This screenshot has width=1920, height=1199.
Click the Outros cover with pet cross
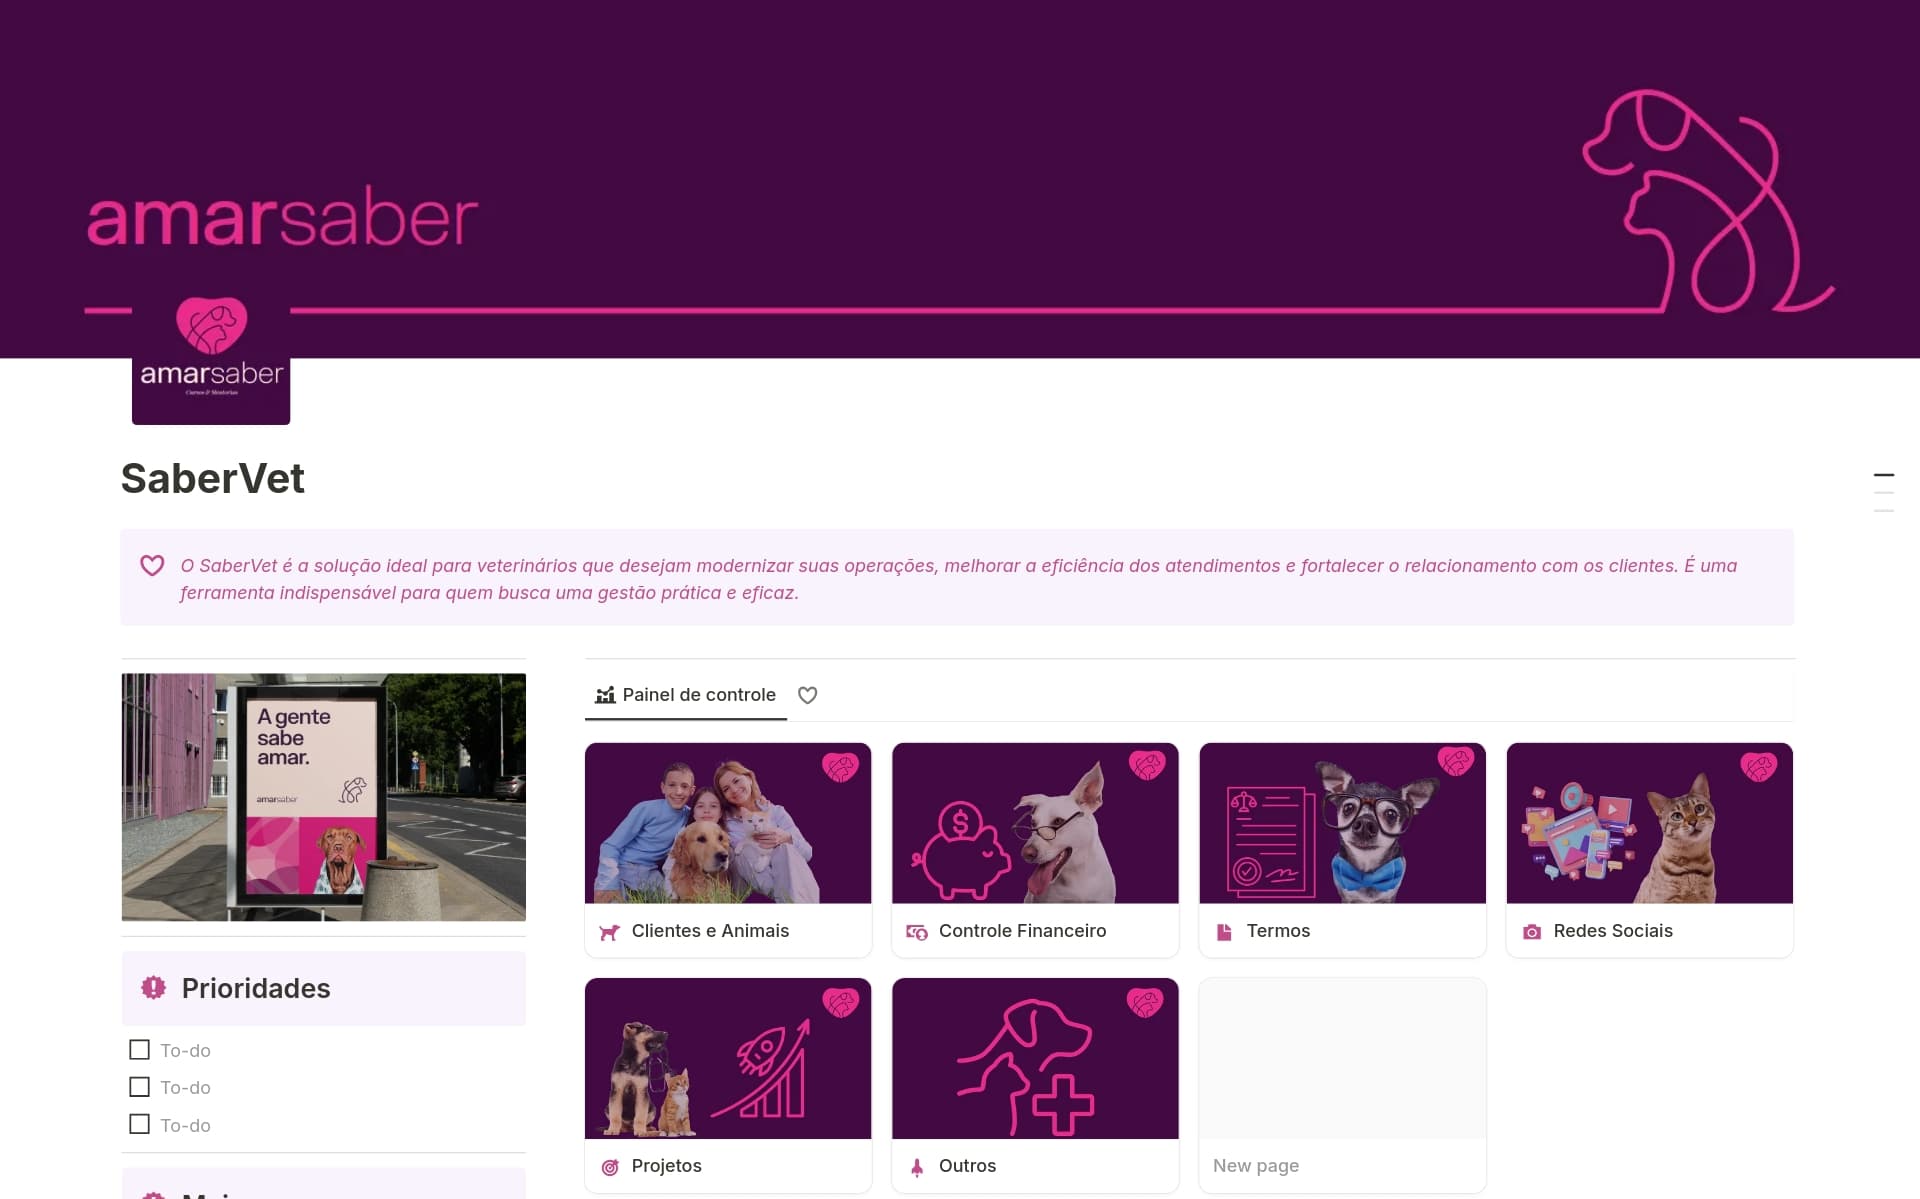[x=1035, y=1058]
